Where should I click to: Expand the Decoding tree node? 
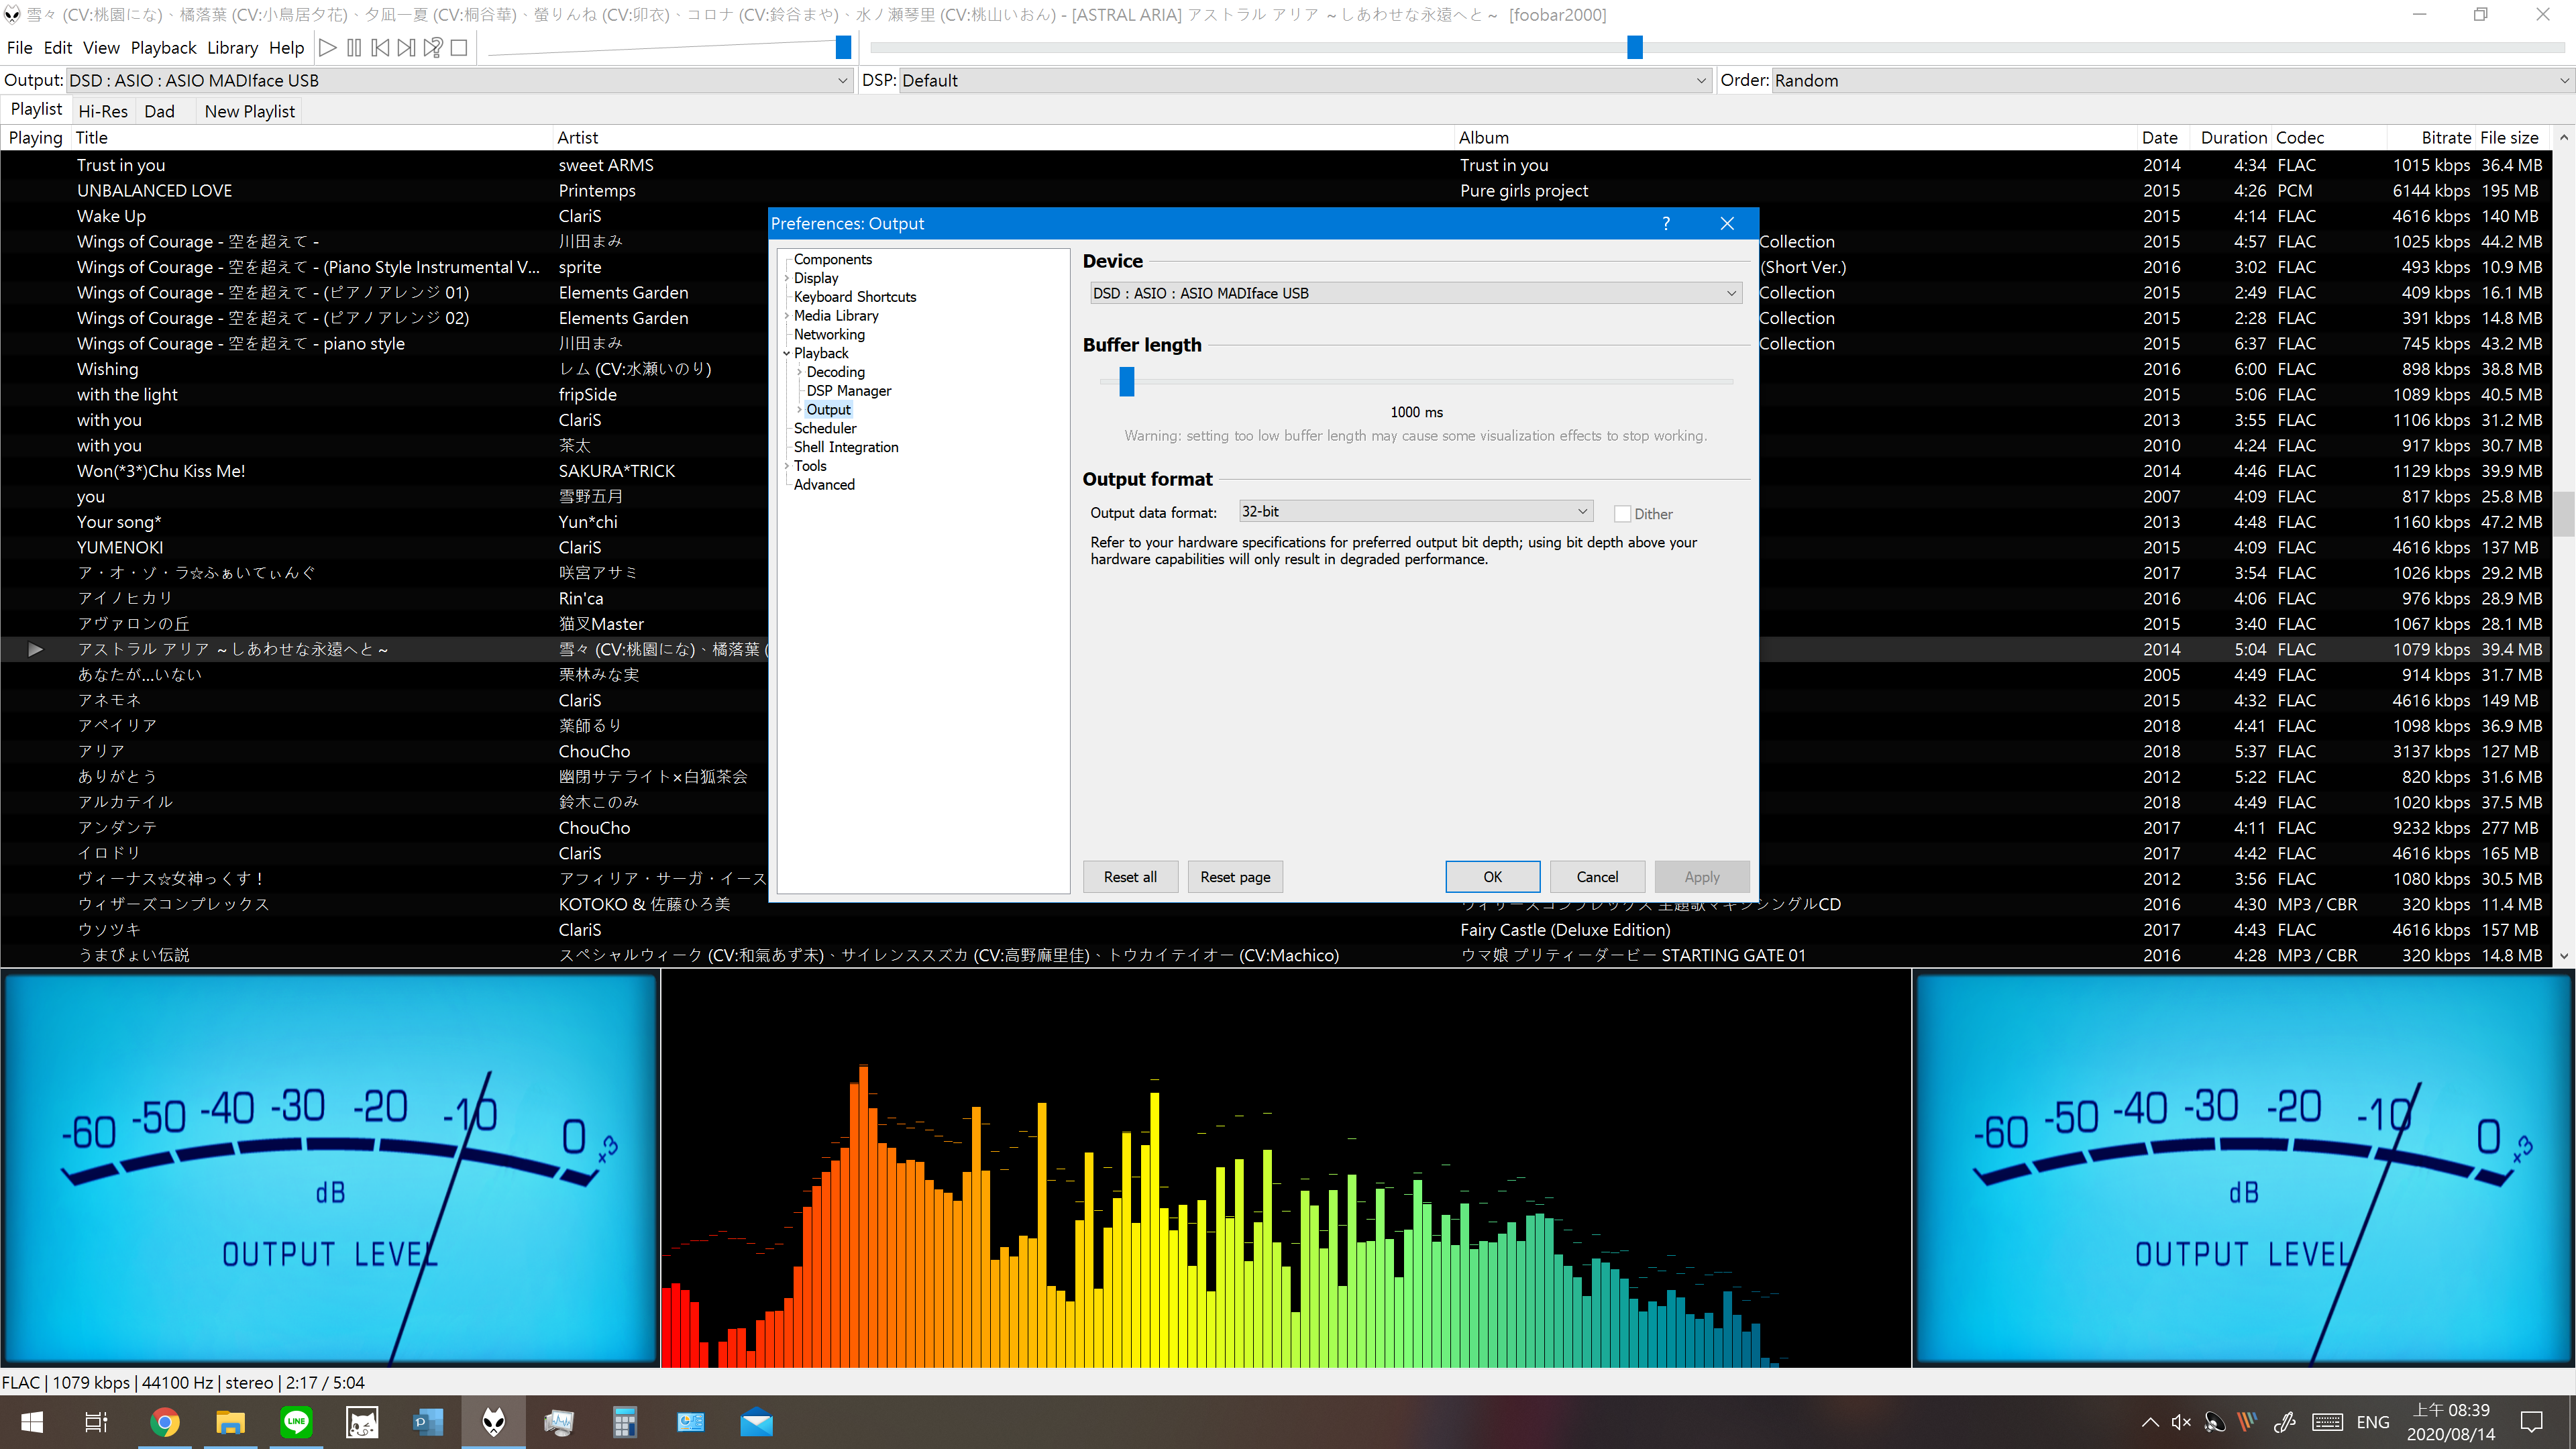(x=799, y=372)
